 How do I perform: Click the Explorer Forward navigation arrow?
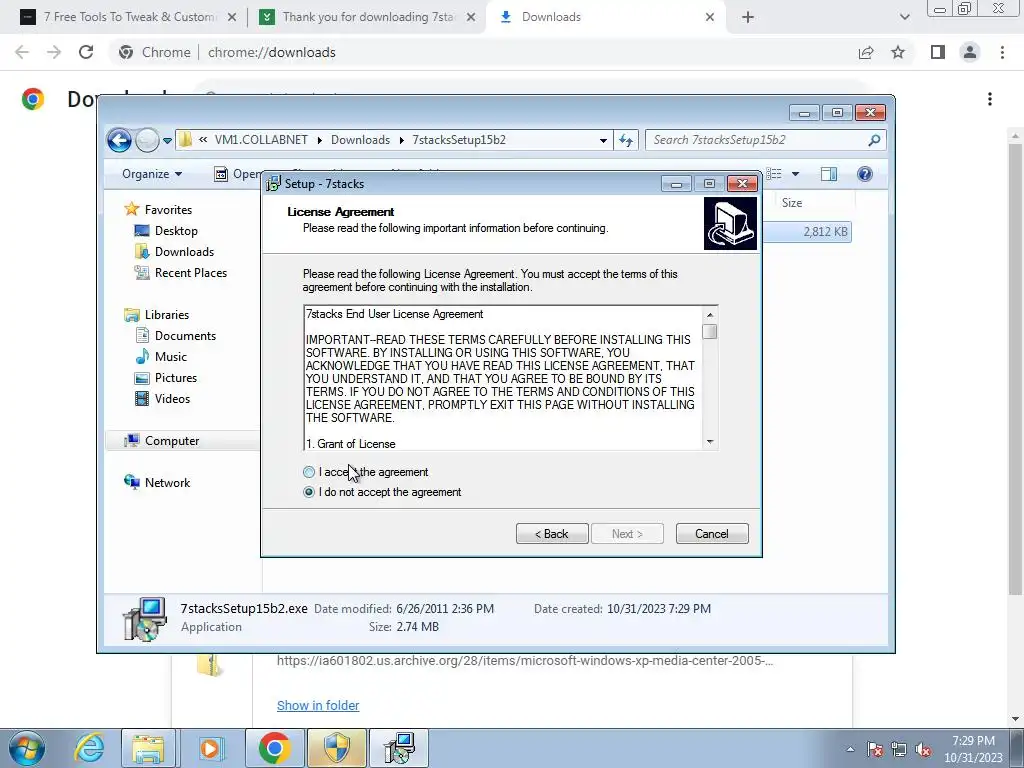[x=147, y=140]
